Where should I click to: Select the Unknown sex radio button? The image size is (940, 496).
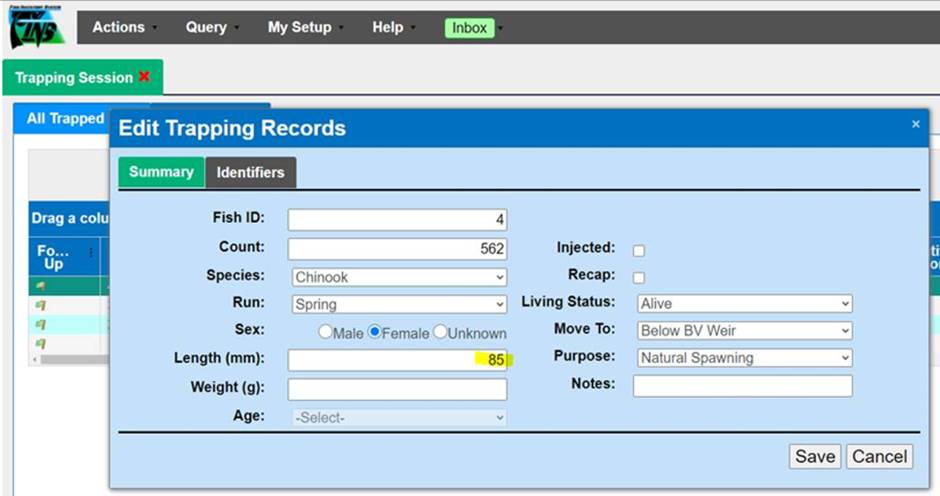pyautogui.click(x=440, y=332)
